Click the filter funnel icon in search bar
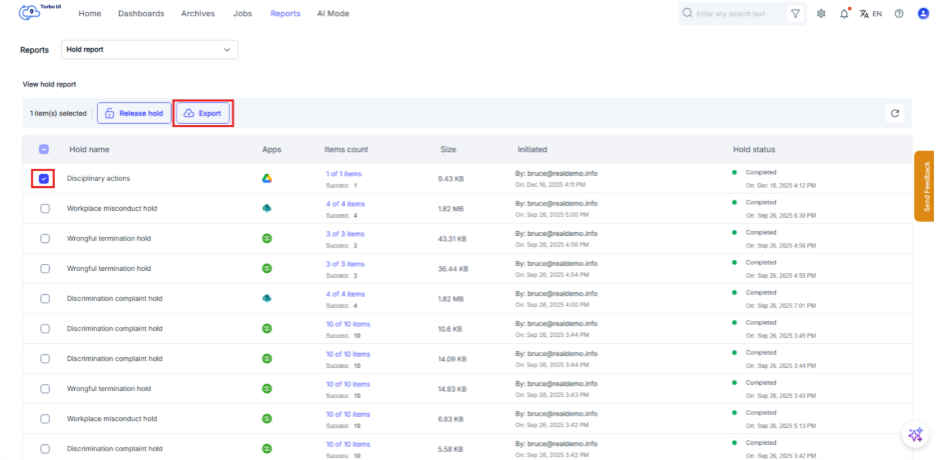This screenshot has height=460, width=936. 795,14
